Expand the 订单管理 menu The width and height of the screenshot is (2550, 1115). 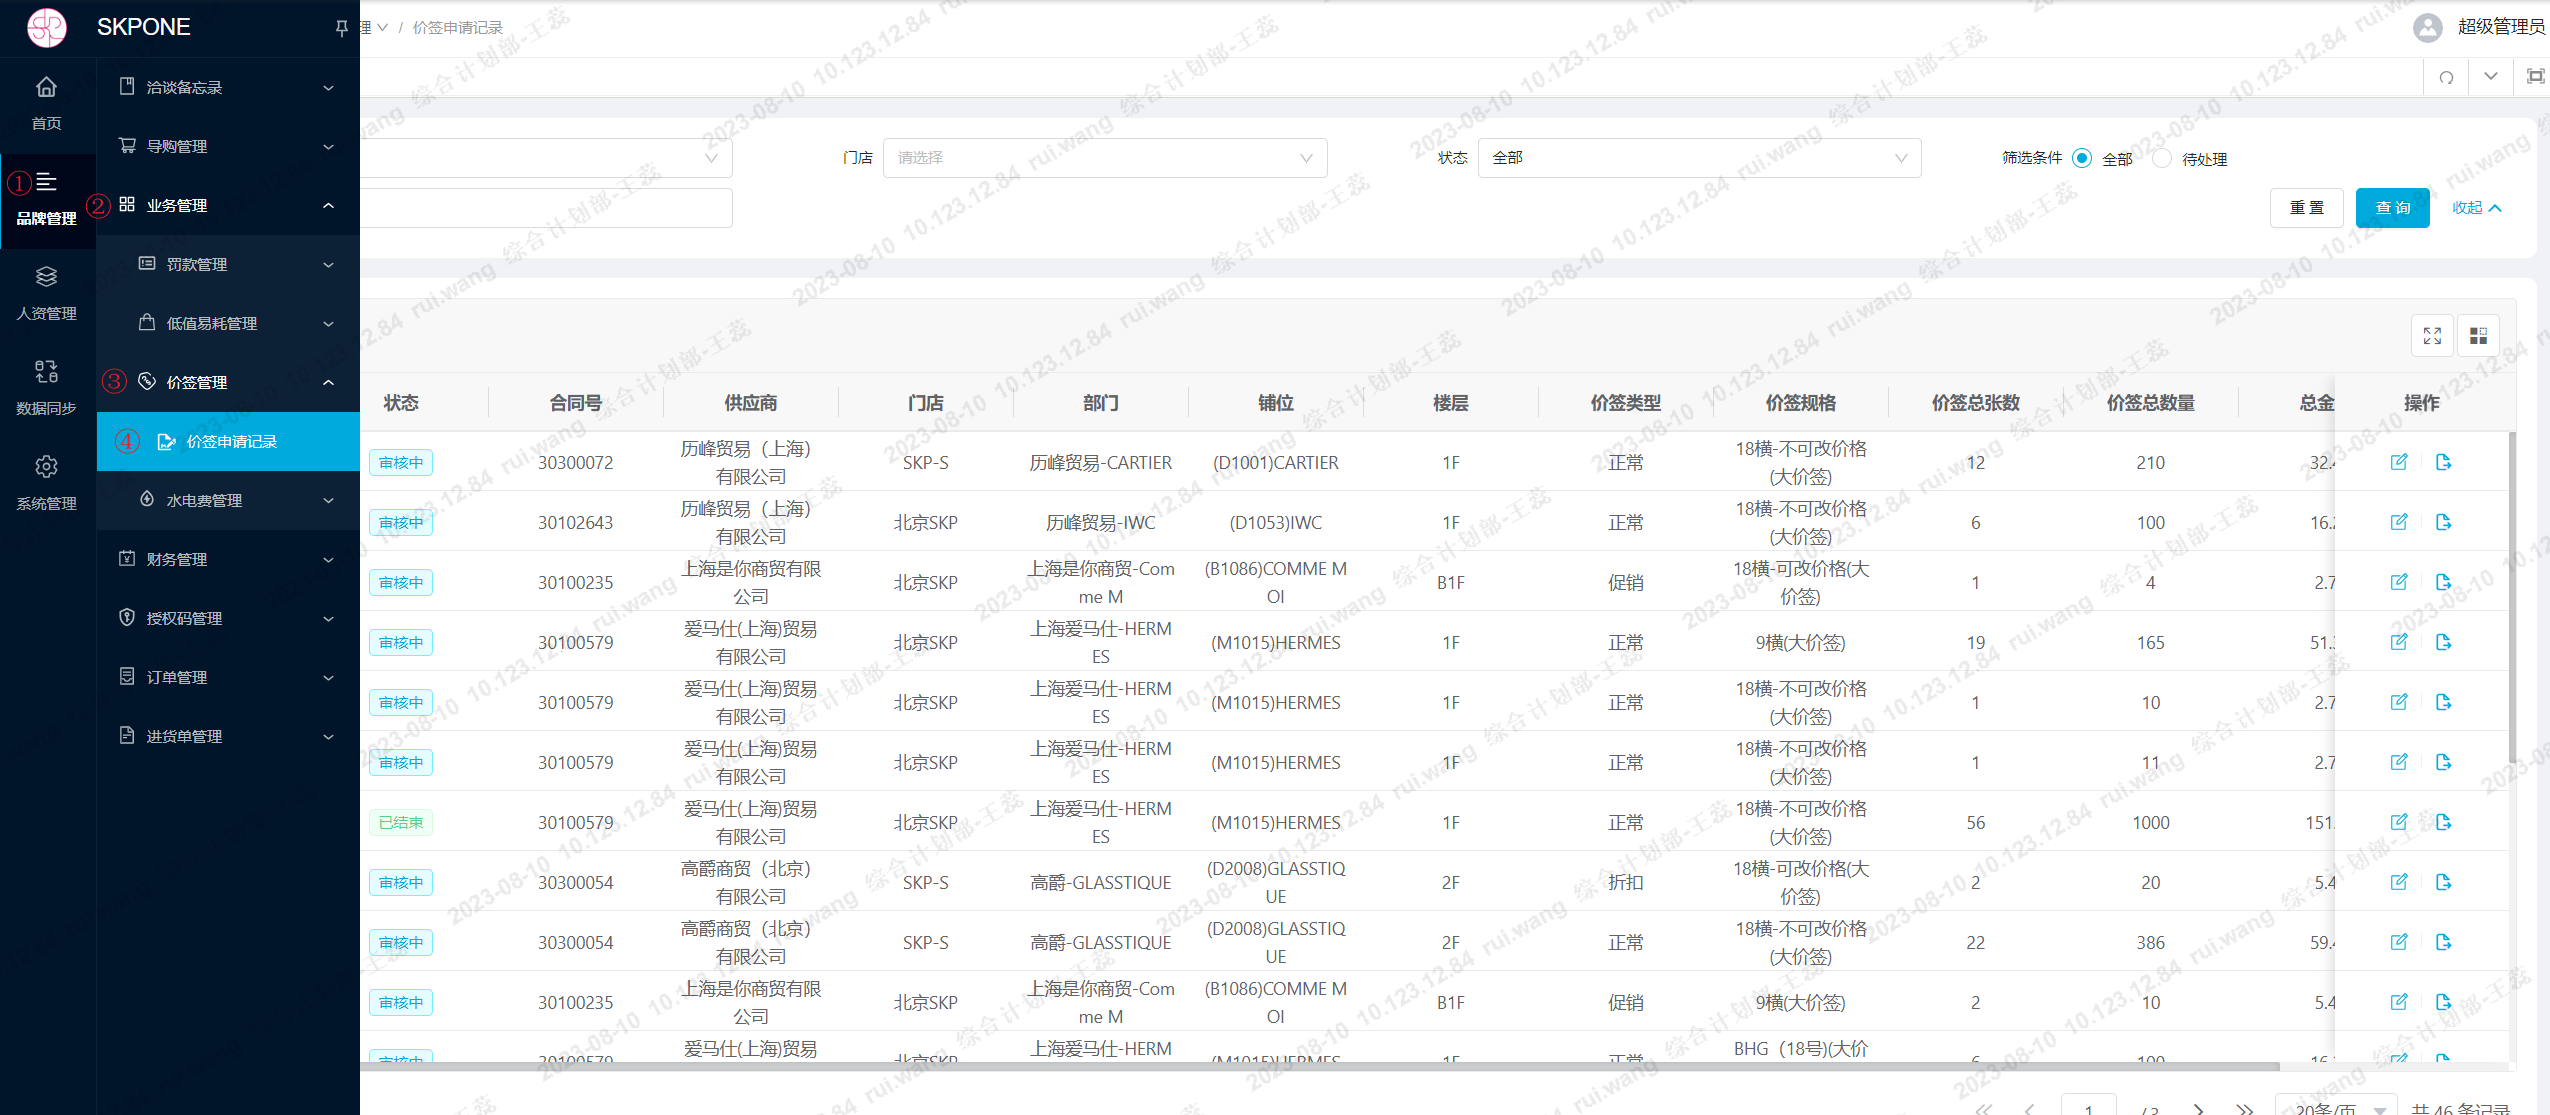(x=228, y=677)
